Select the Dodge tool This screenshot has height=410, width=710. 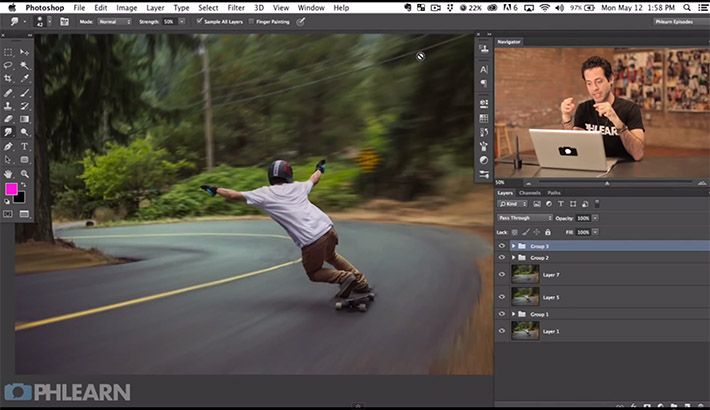click(x=24, y=132)
